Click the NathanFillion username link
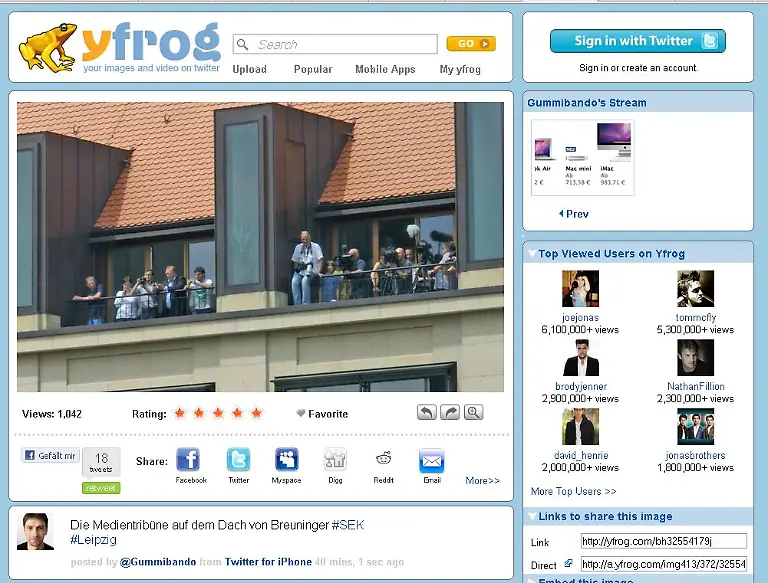Image resolution: width=768 pixels, height=583 pixels. (x=696, y=387)
